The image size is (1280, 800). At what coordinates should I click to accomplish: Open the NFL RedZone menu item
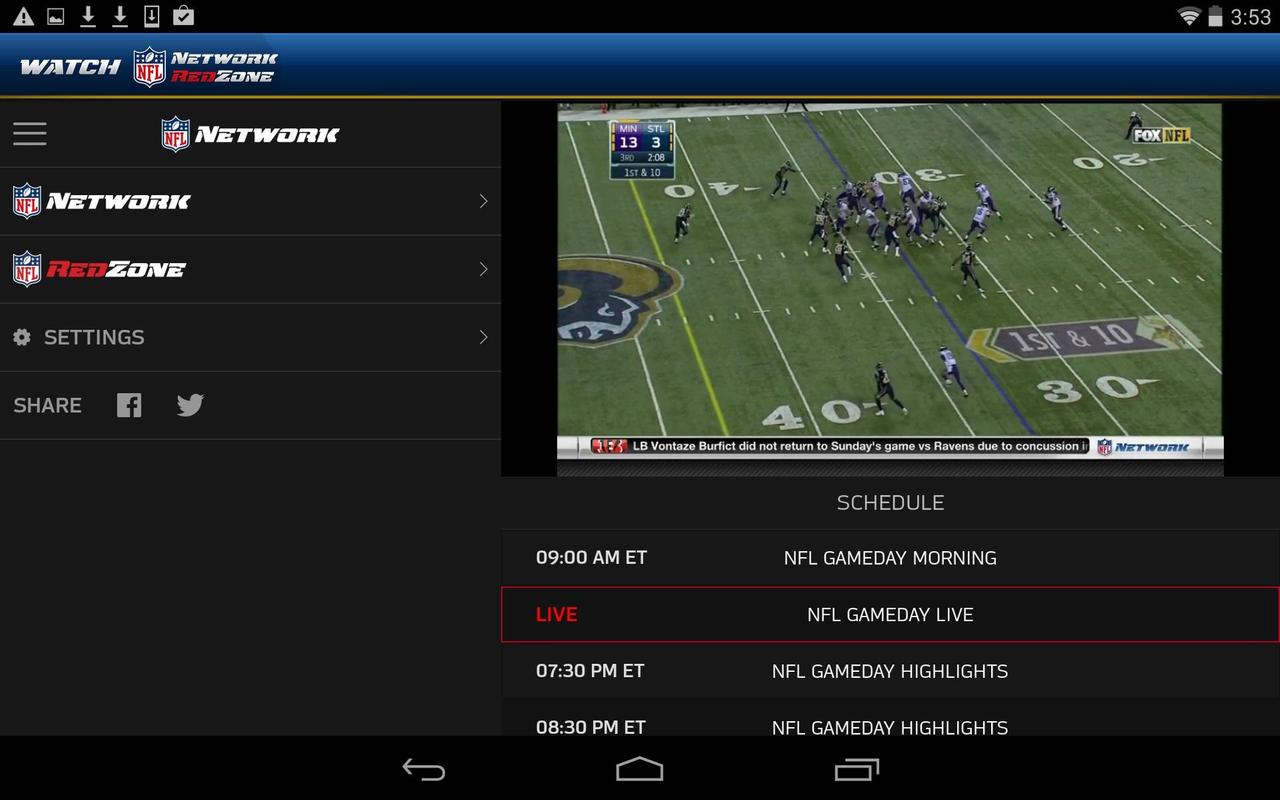tap(250, 269)
